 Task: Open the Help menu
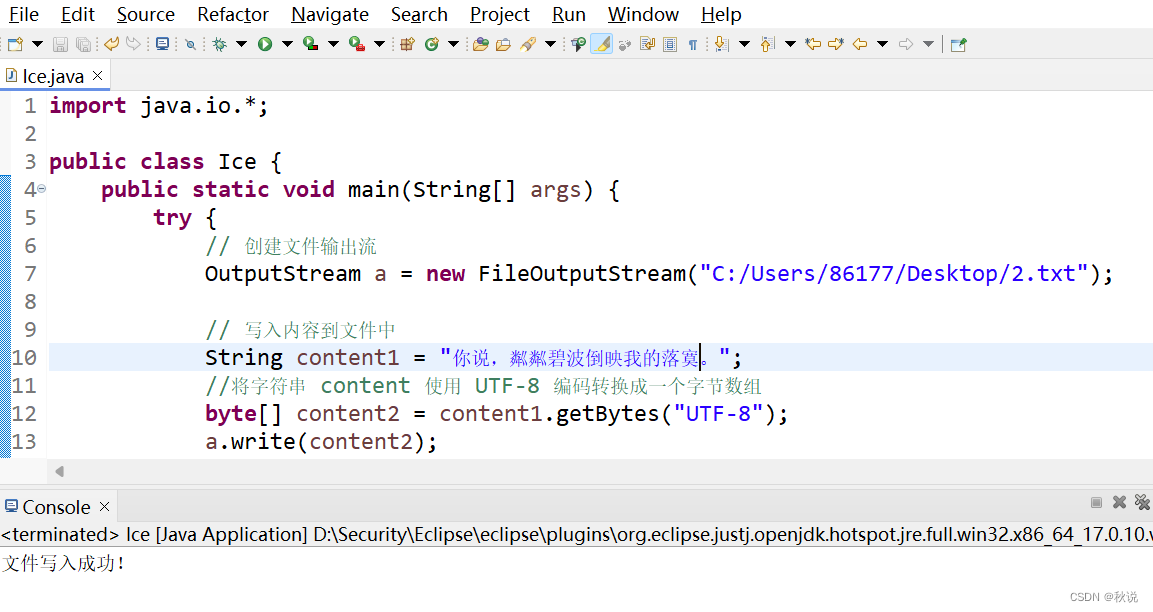pyautogui.click(x=721, y=15)
